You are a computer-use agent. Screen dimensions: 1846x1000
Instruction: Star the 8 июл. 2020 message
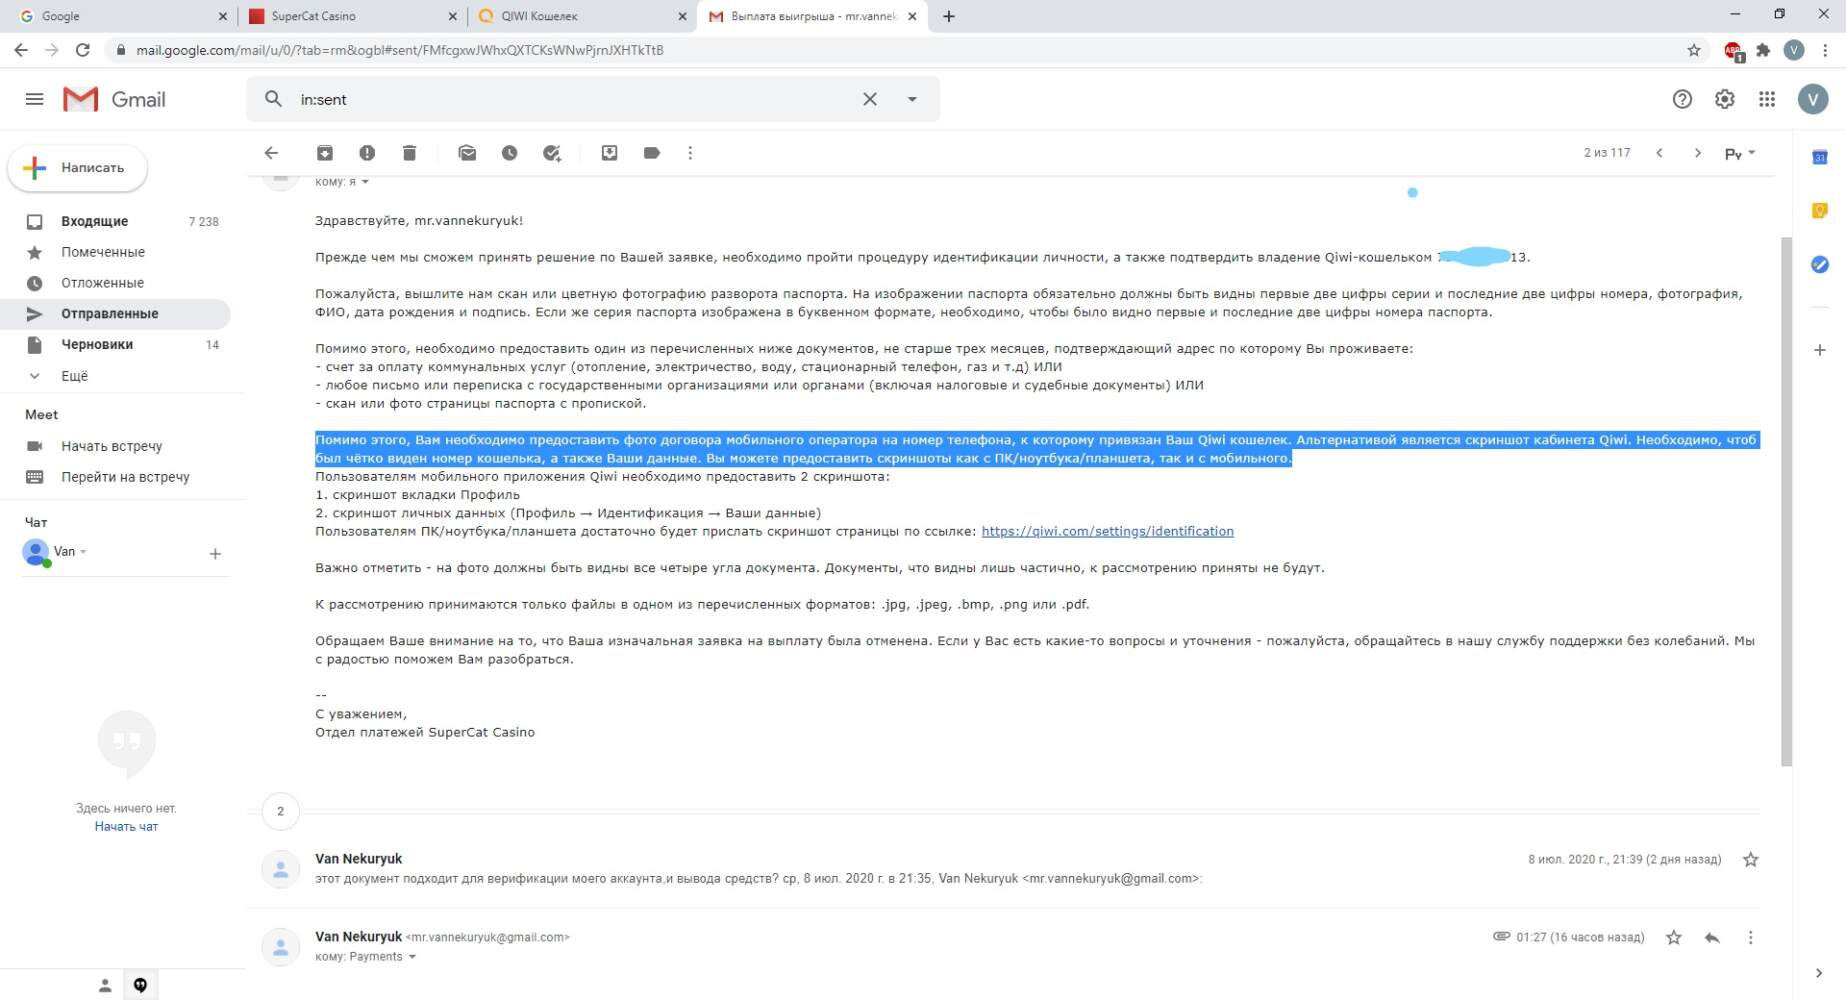click(1750, 860)
